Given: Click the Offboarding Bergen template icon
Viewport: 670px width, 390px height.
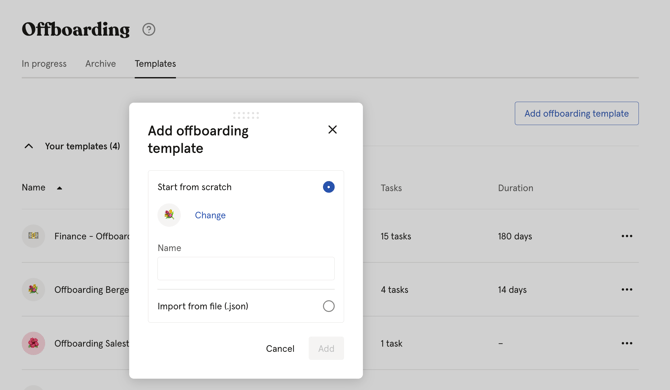Looking at the screenshot, I should coord(33,290).
